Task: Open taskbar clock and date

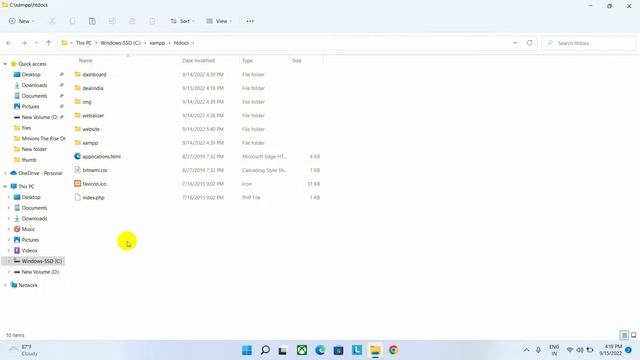Action: click(x=611, y=350)
